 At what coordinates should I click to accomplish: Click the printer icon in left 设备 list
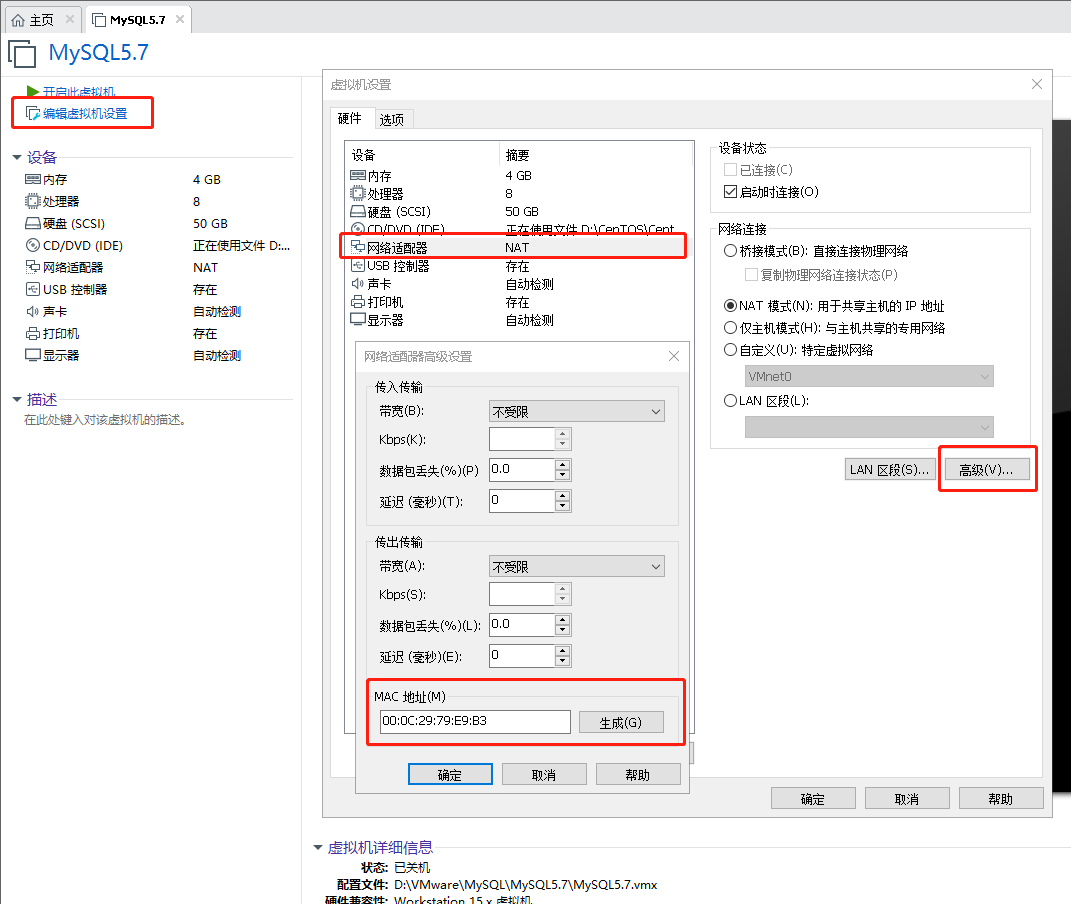pyautogui.click(x=32, y=333)
